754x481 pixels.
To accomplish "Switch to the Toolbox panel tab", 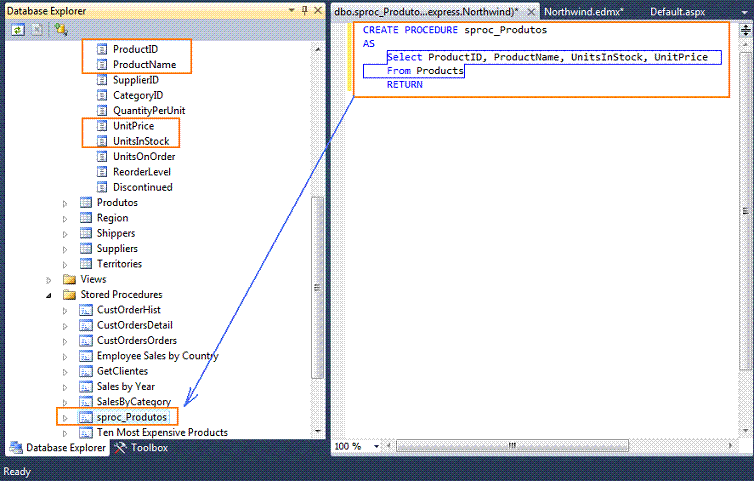I will click(142, 448).
